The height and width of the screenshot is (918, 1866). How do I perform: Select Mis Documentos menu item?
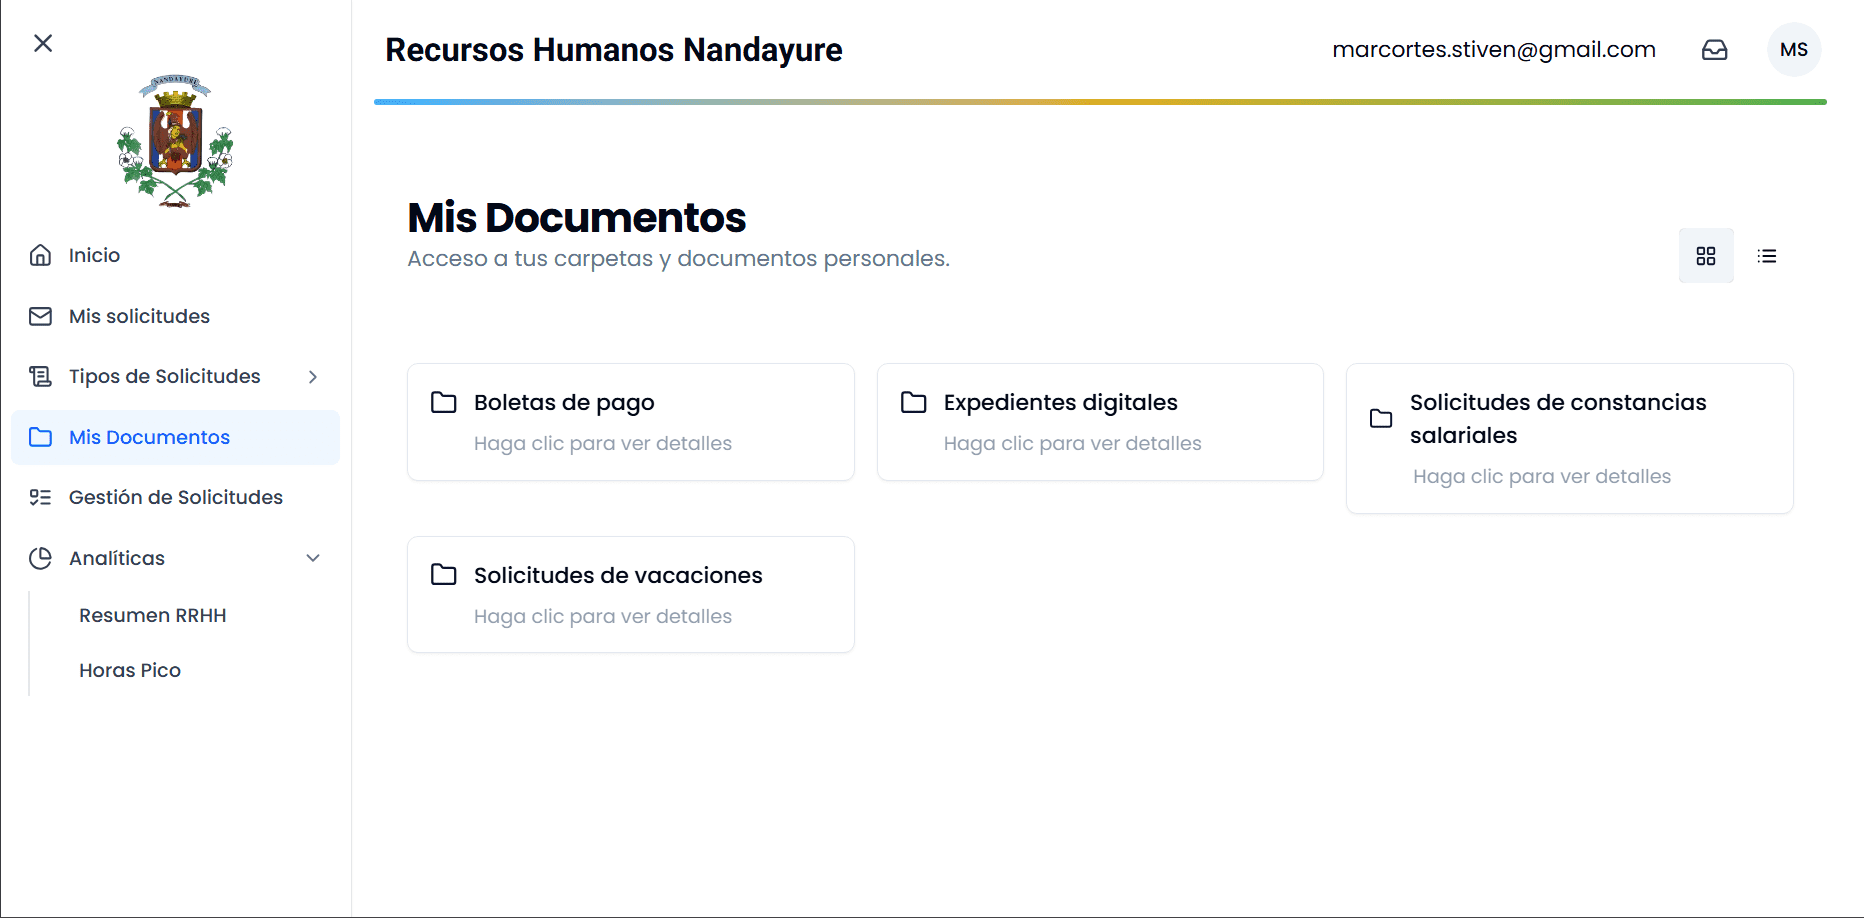pyautogui.click(x=175, y=437)
